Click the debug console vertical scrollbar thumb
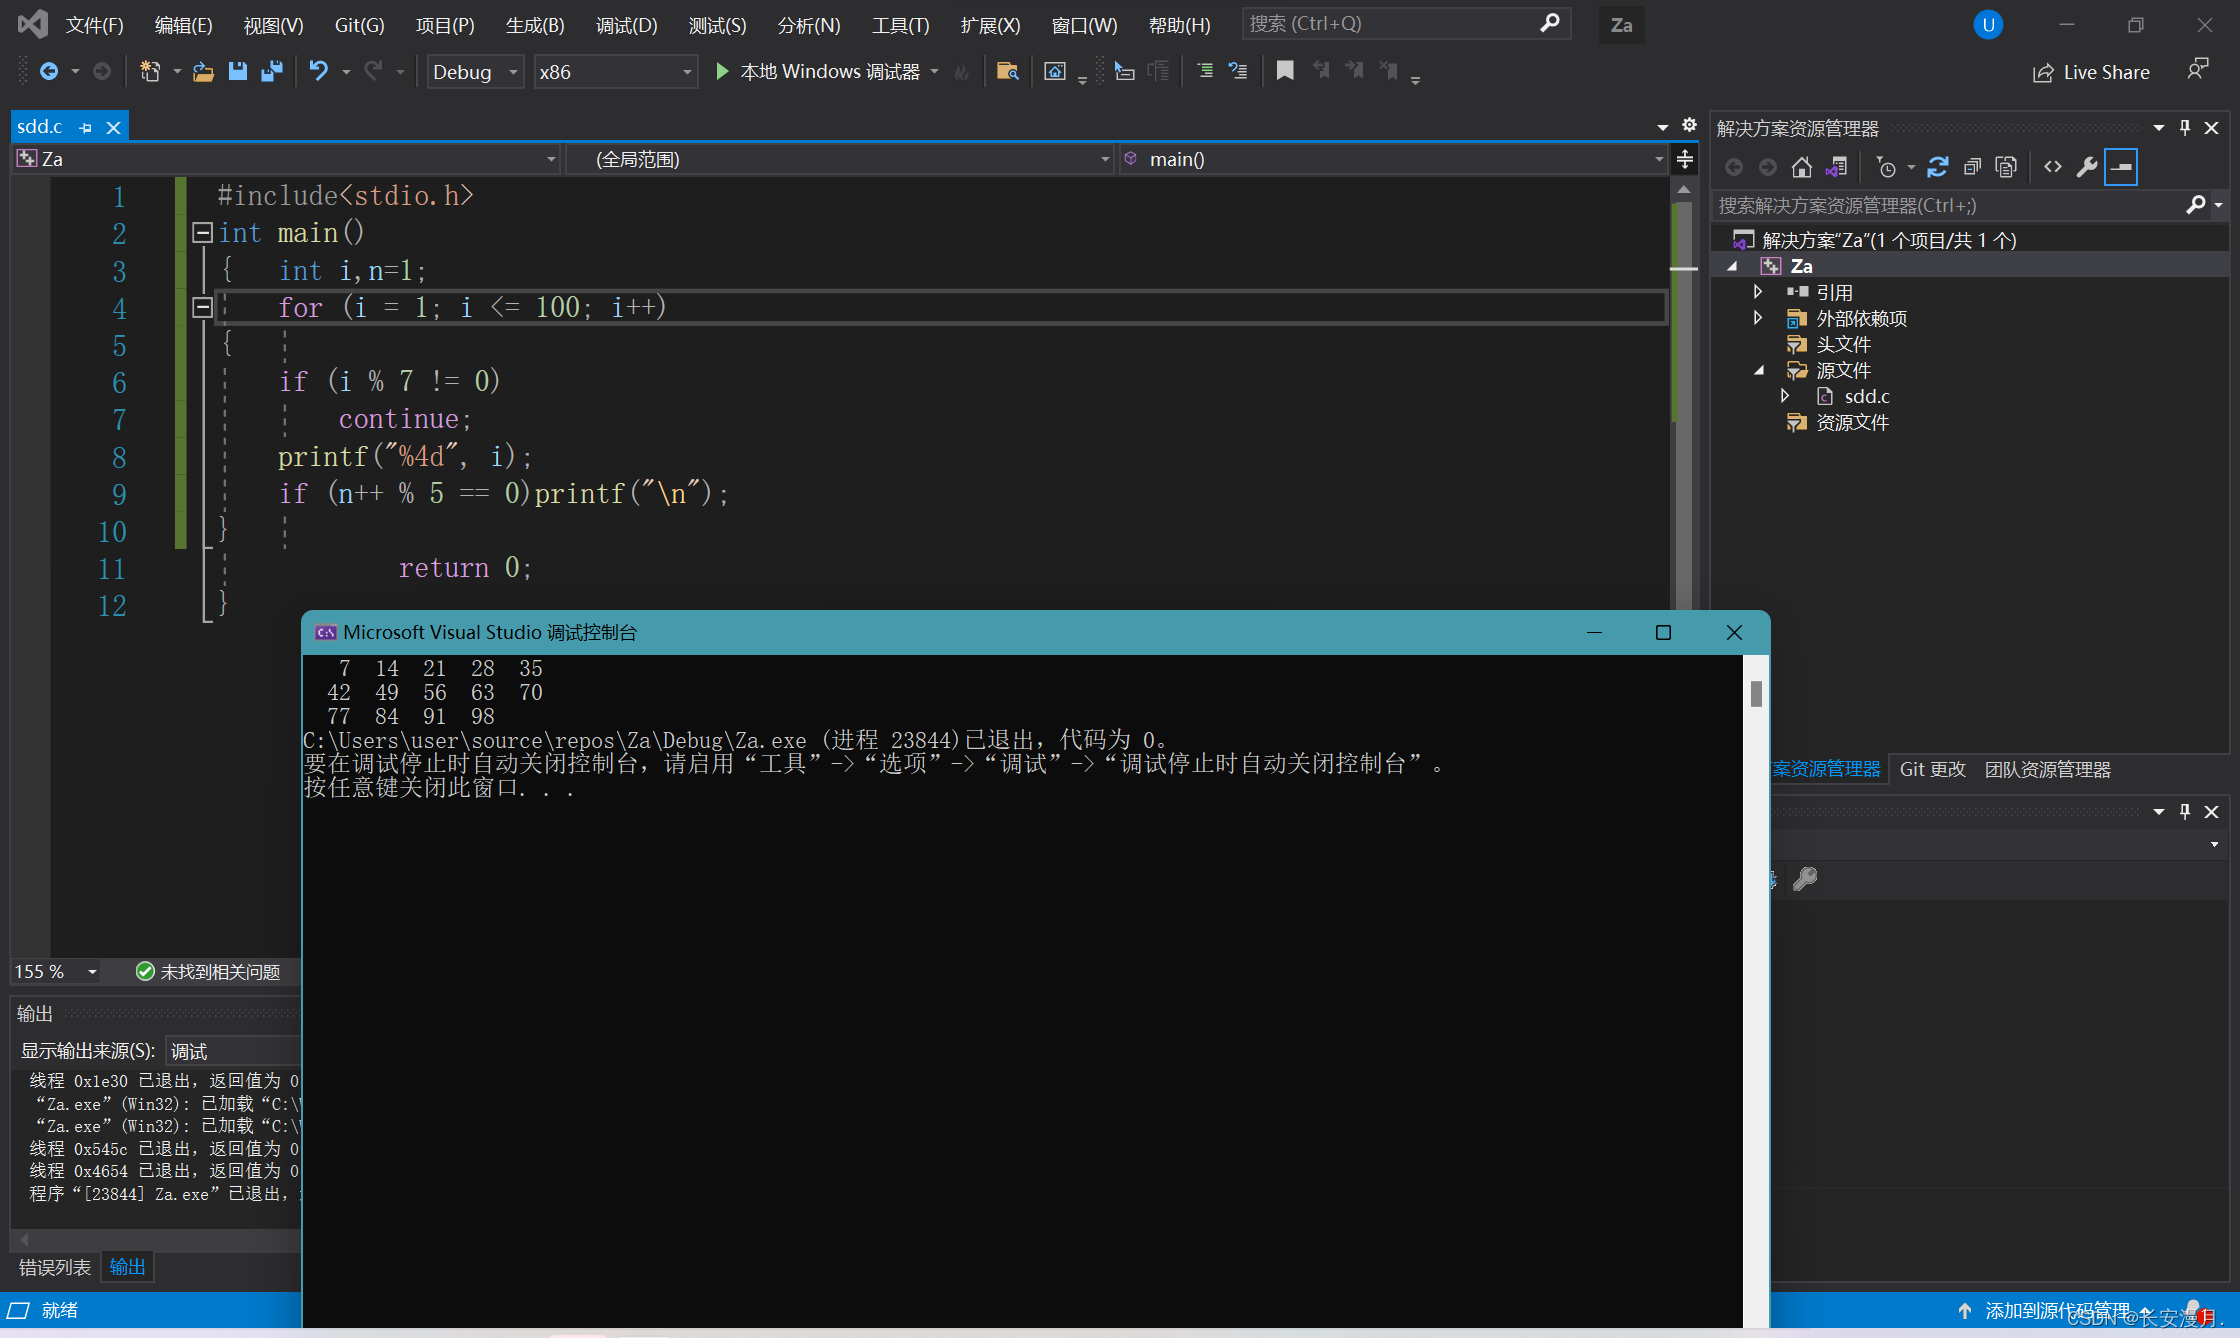Image resolution: width=2240 pixels, height=1338 pixels. (1756, 693)
